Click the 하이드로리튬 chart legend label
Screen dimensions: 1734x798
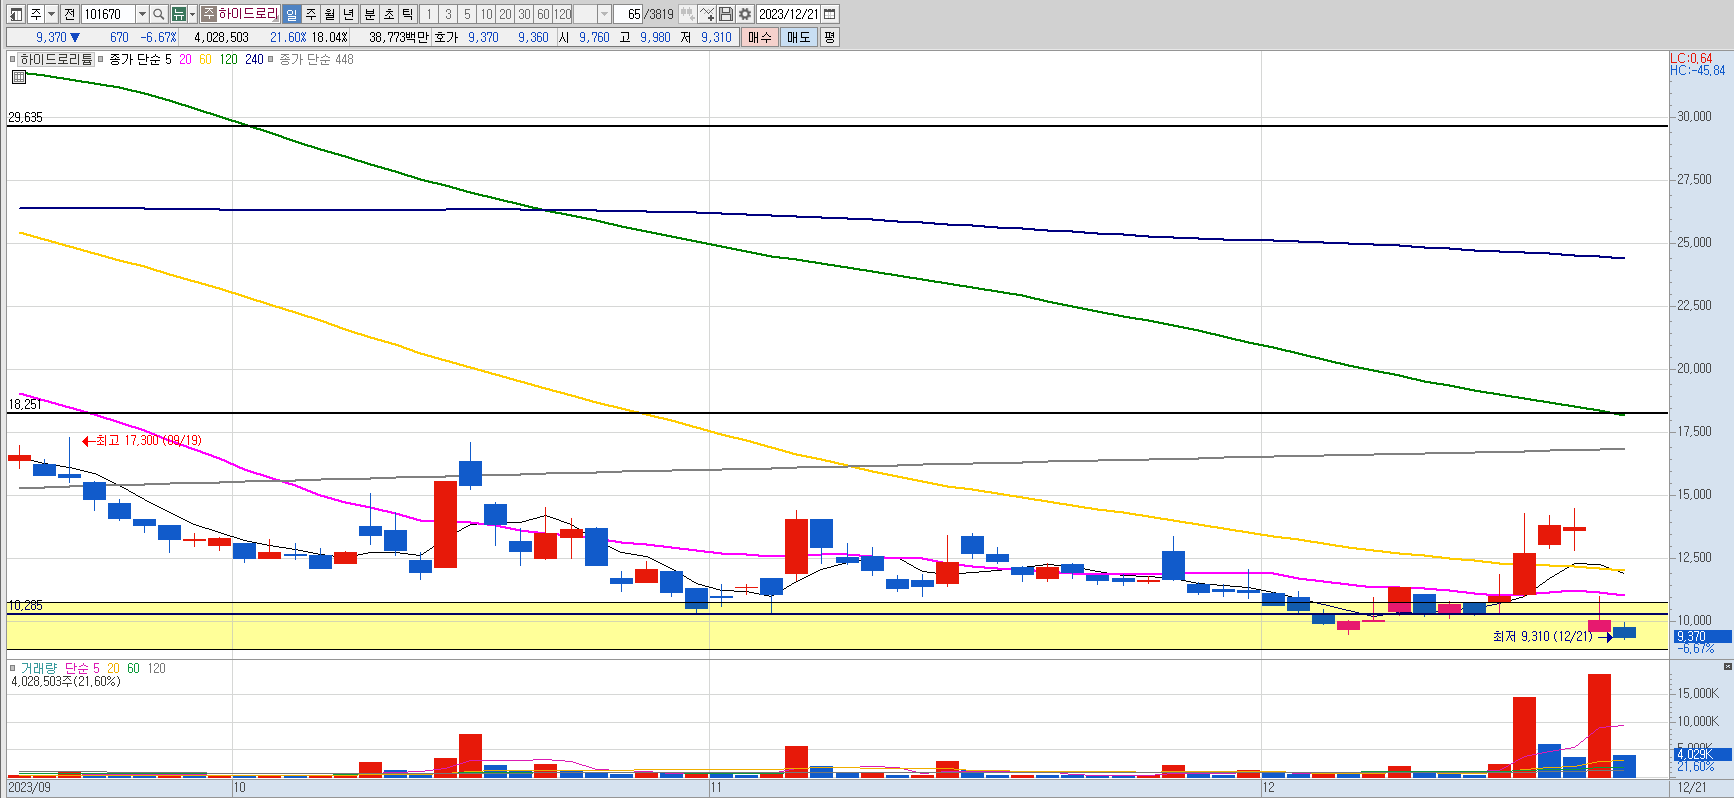click(56, 59)
